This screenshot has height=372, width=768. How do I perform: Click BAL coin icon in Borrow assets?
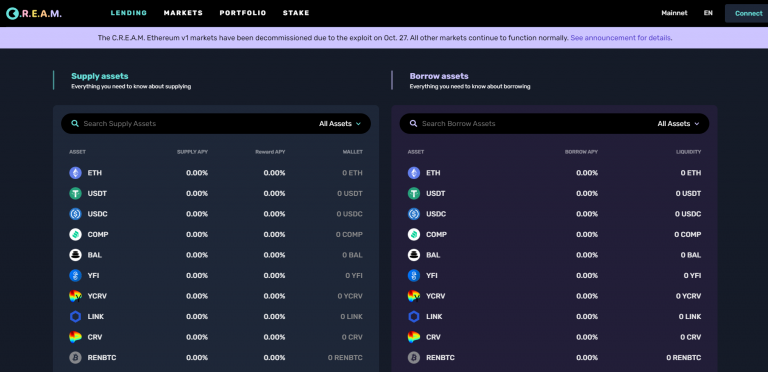pyautogui.click(x=414, y=255)
